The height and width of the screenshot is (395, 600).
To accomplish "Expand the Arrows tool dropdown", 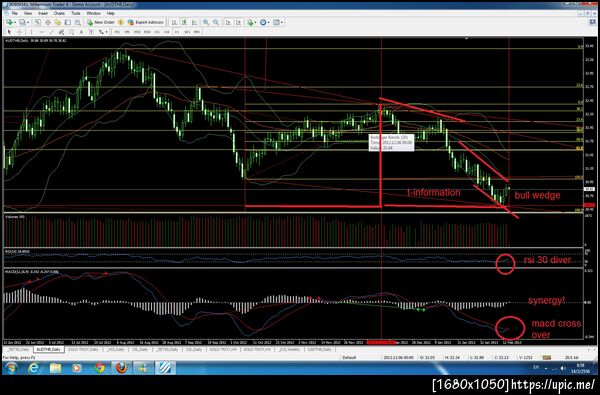I will click(106, 32).
